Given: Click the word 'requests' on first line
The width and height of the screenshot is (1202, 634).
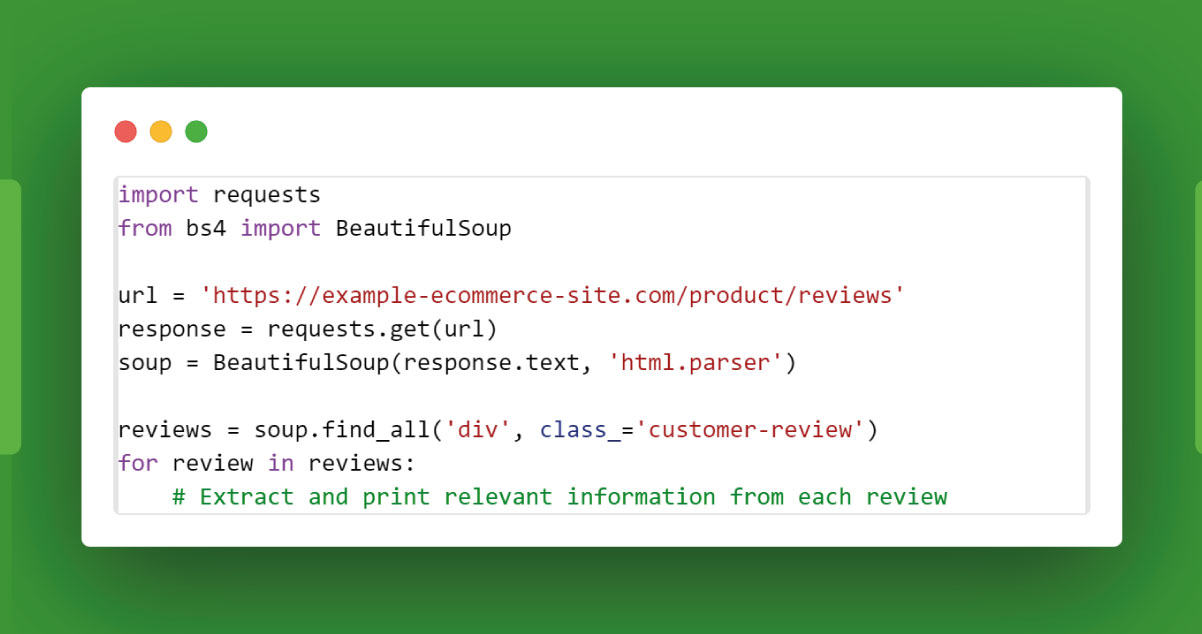Looking at the screenshot, I should point(267,194).
